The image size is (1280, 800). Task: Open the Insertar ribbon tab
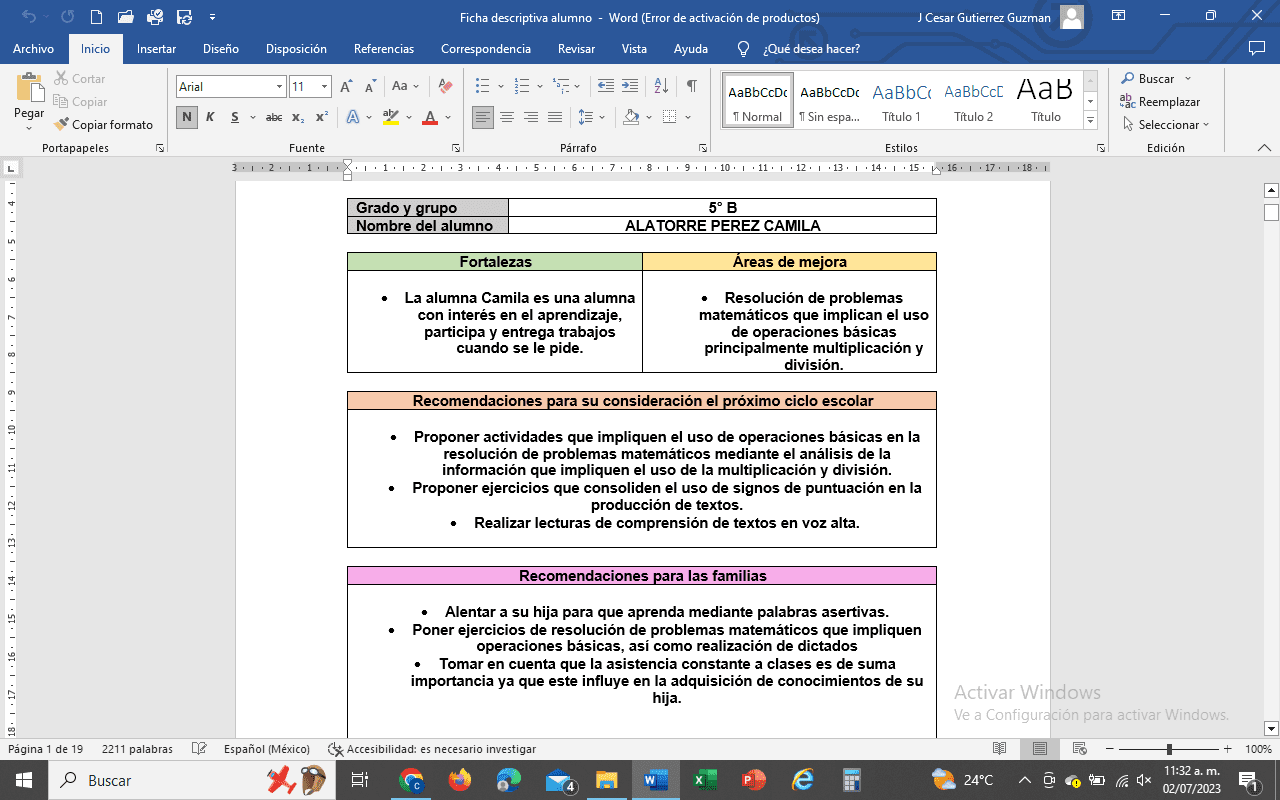[156, 49]
